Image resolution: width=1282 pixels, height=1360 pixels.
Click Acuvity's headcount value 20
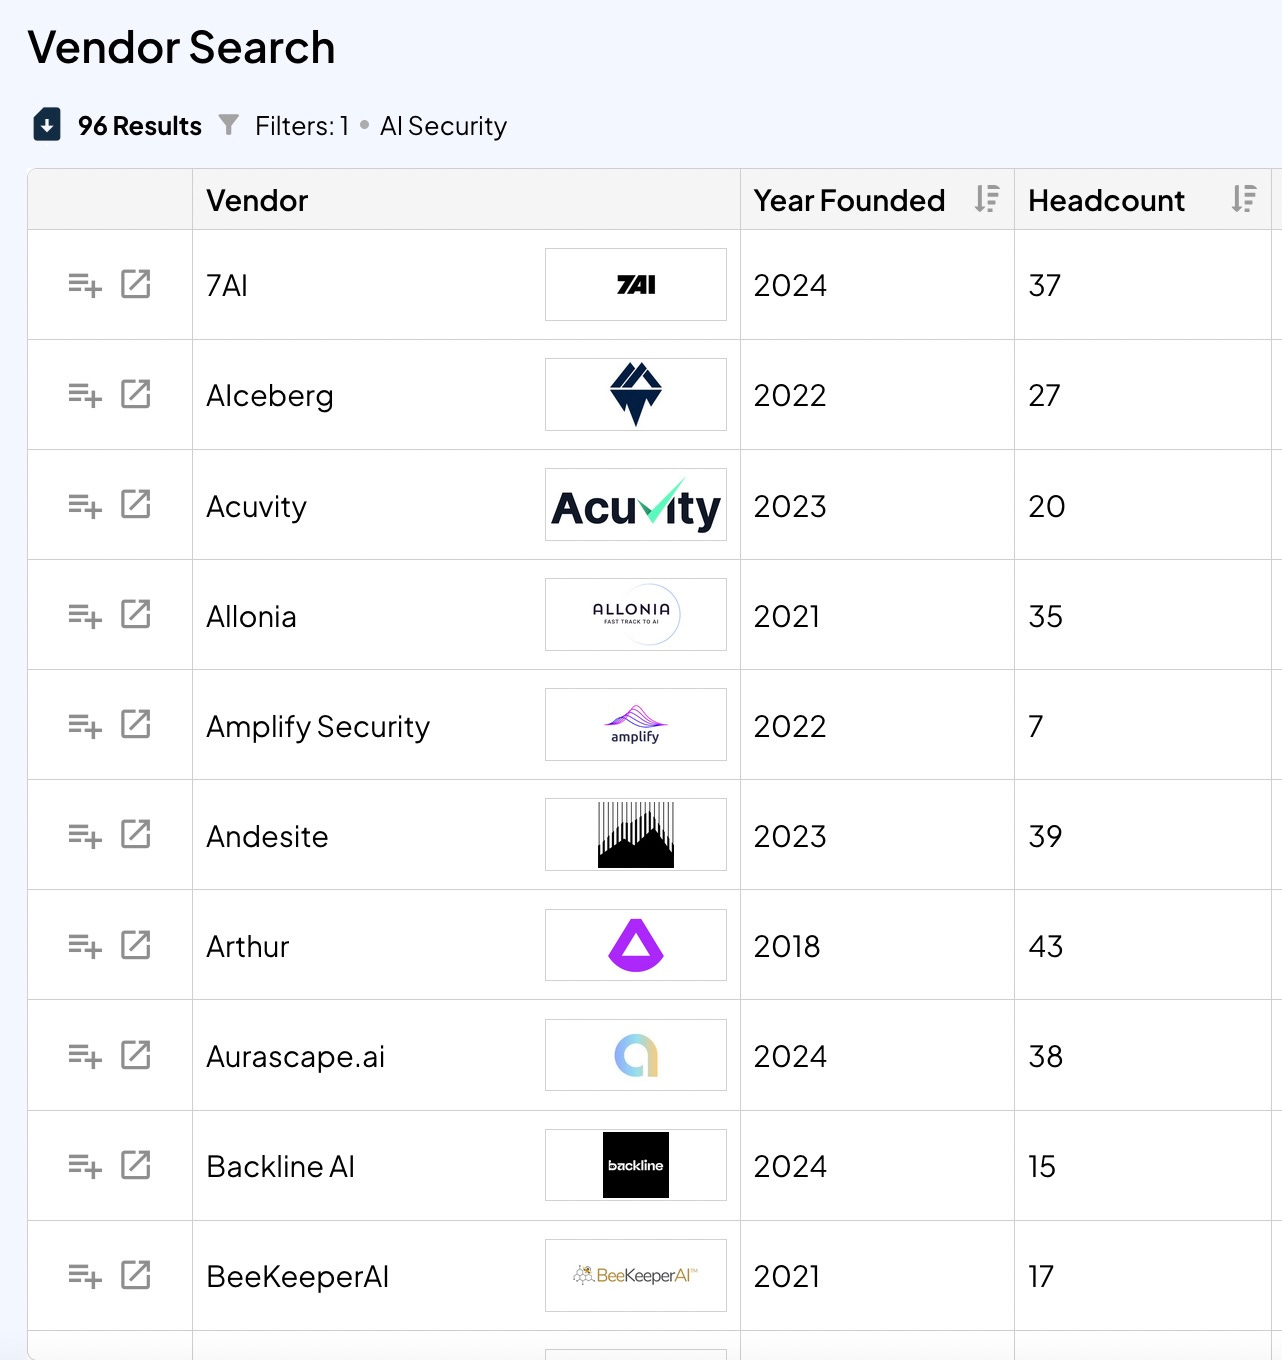click(1047, 506)
